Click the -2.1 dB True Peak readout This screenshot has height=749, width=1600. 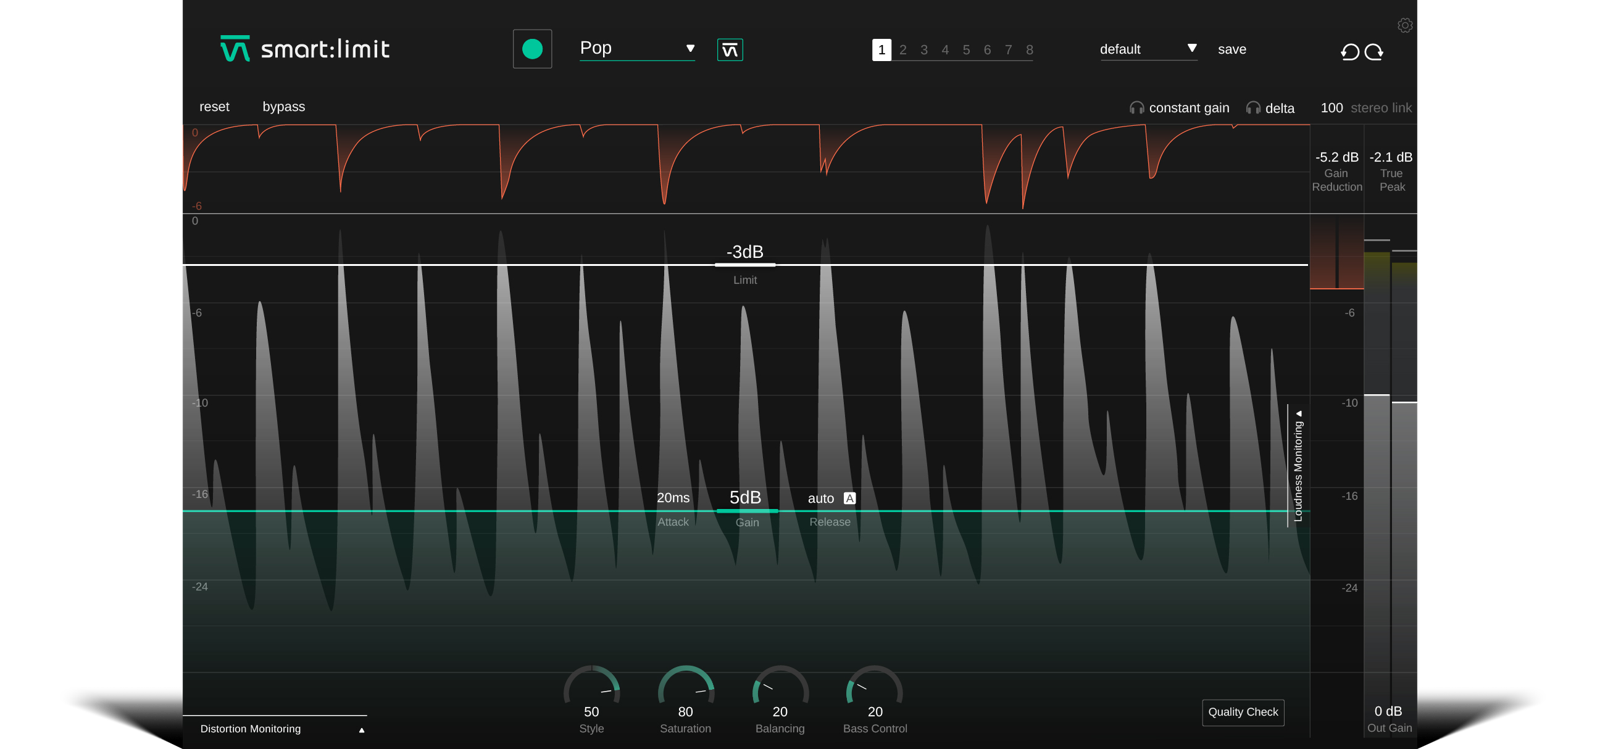[x=1391, y=157]
